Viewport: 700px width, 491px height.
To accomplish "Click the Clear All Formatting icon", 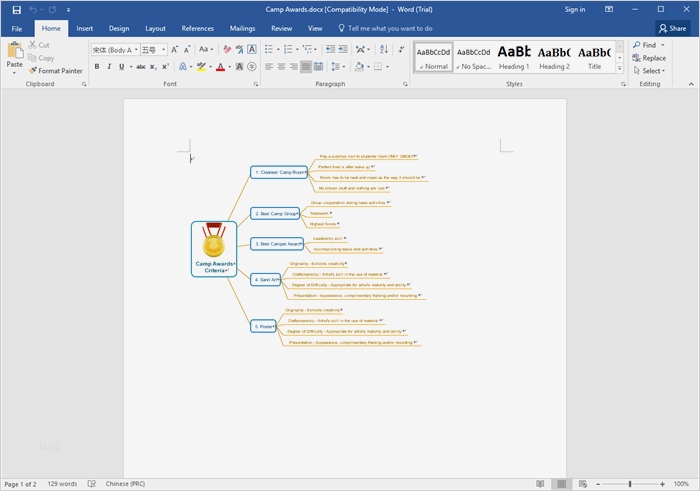I will [226, 48].
